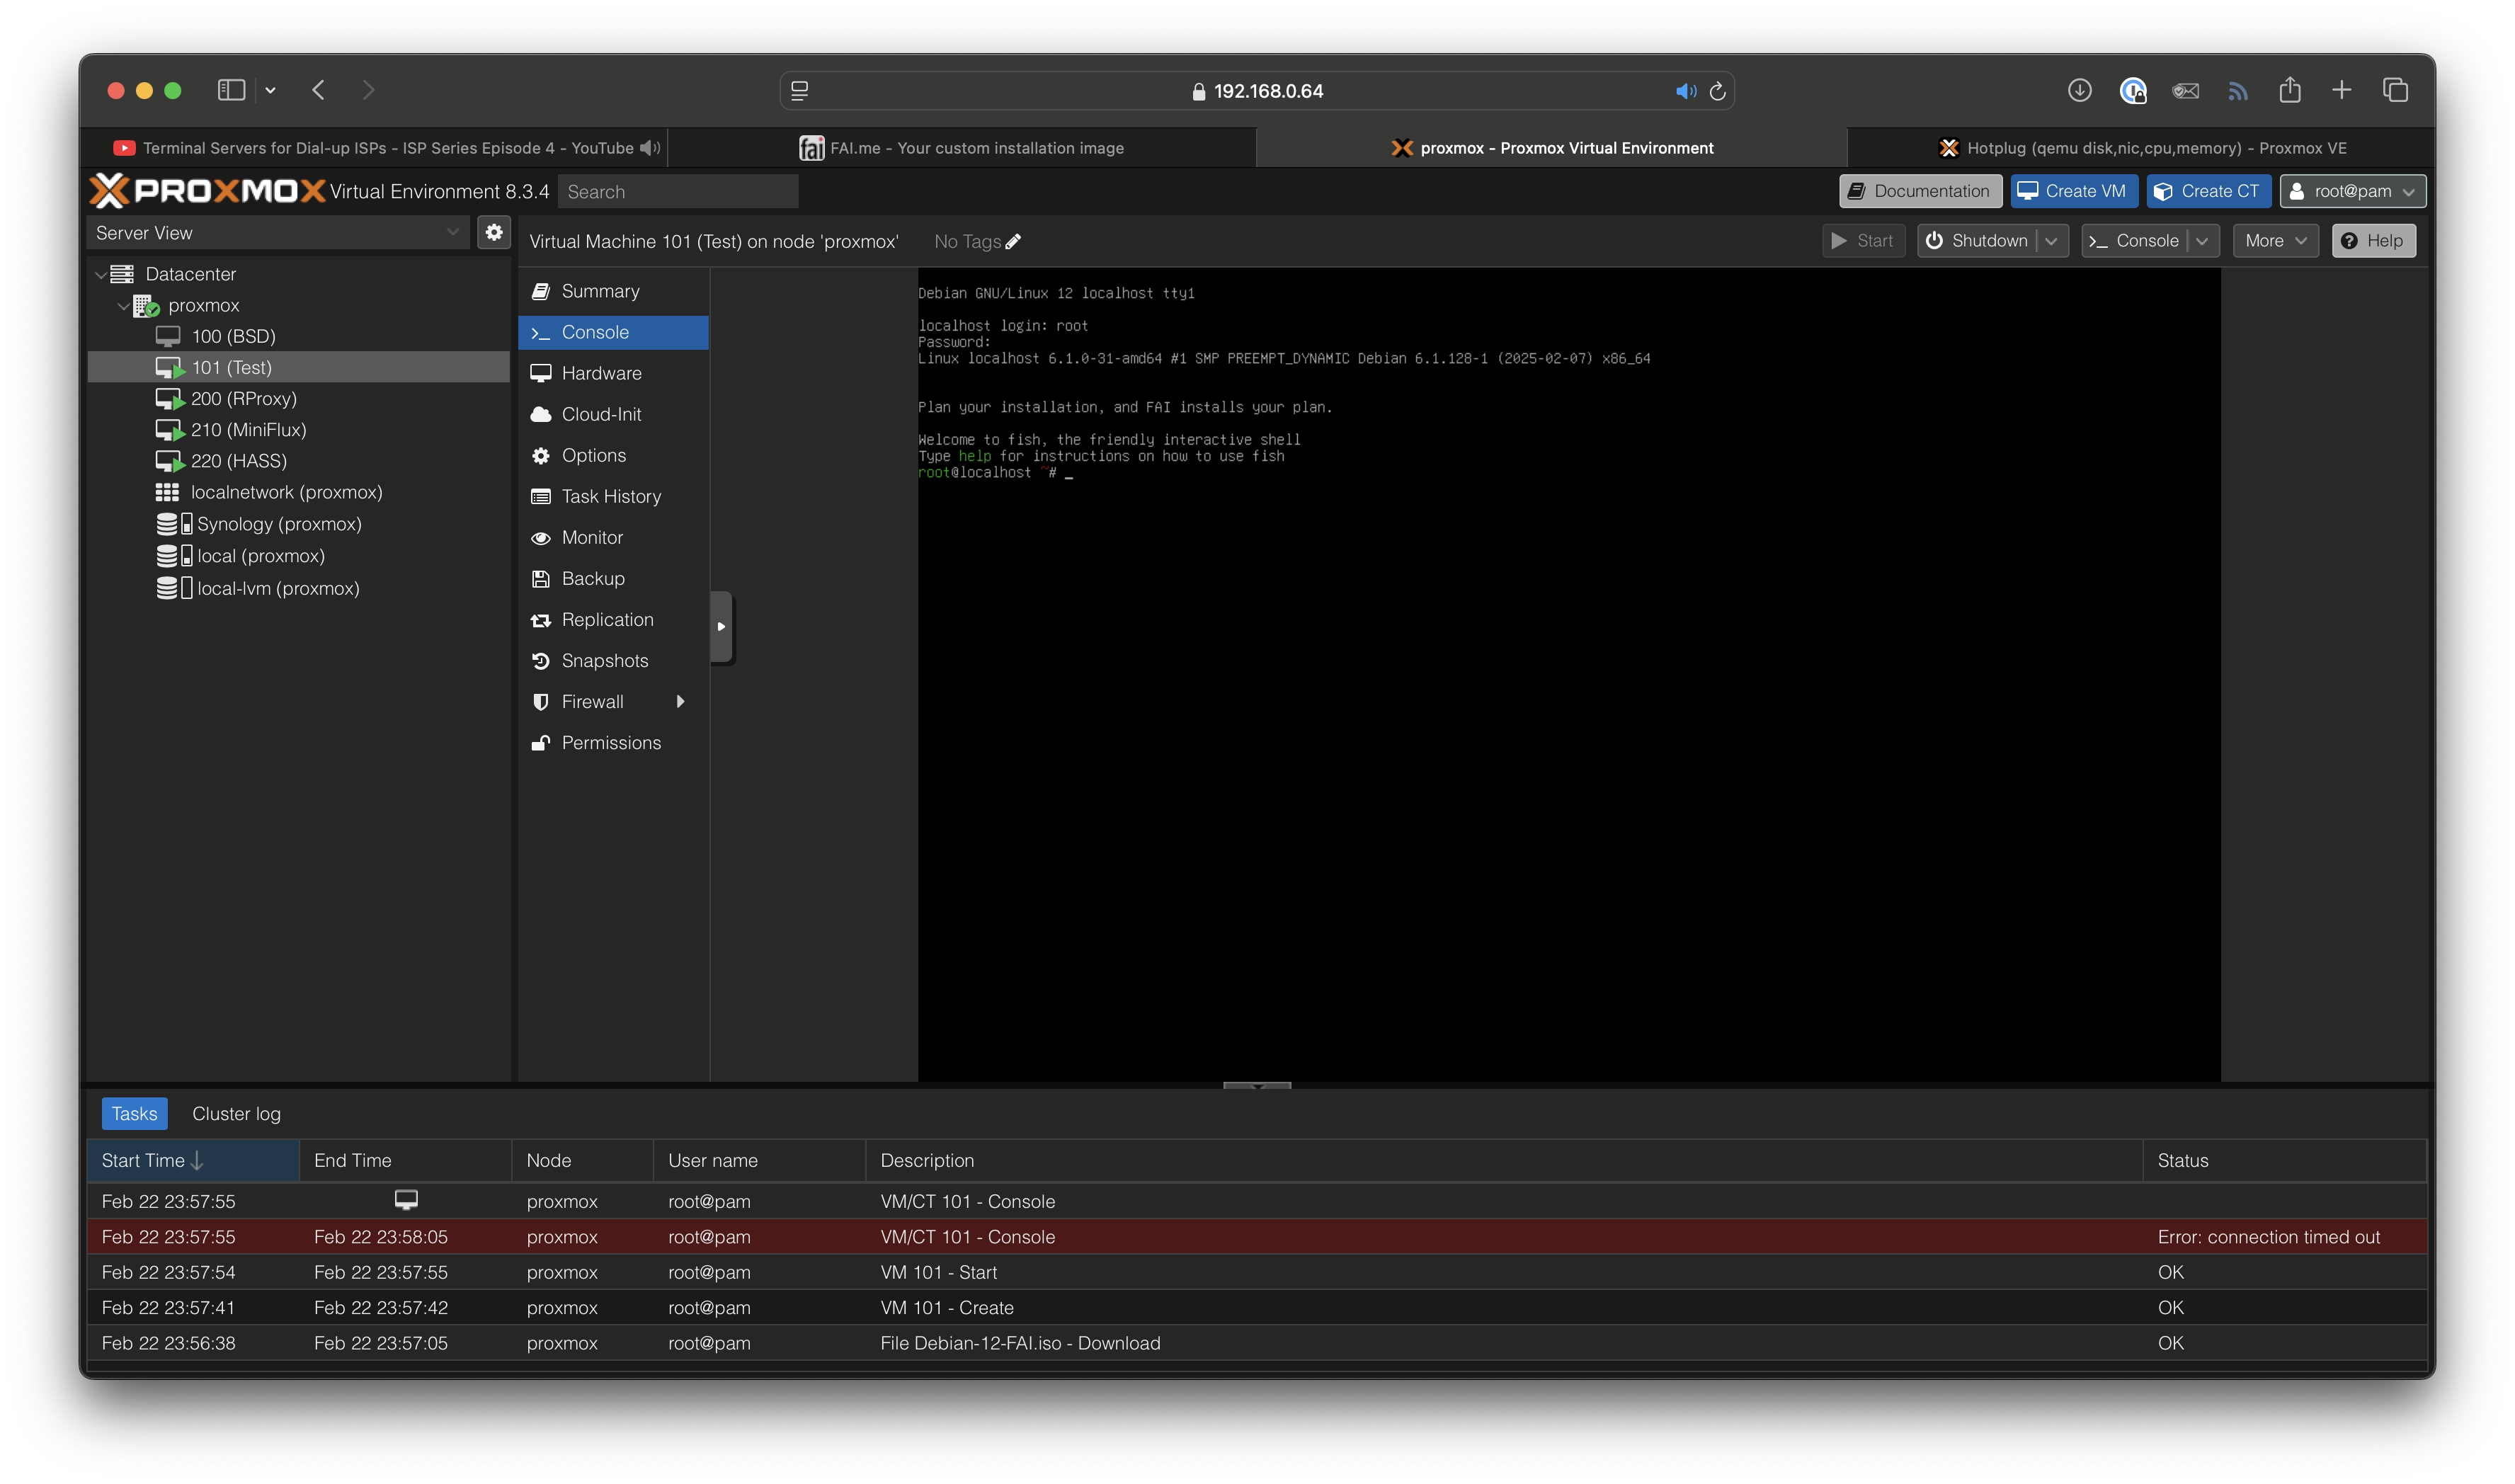Open Console button dropdown arrow
The width and height of the screenshot is (2515, 1484).
[2202, 241]
